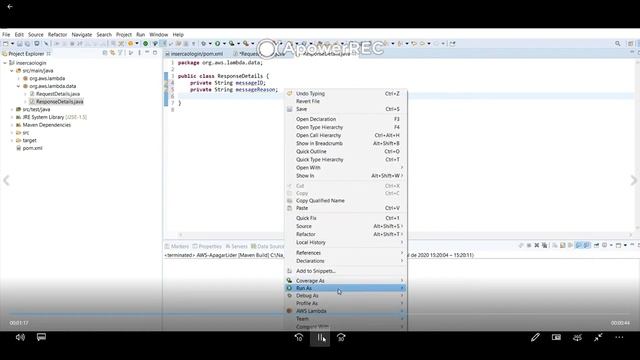640x360 pixels.
Task: Open the player's more options ellipsis
Action: [619, 337]
